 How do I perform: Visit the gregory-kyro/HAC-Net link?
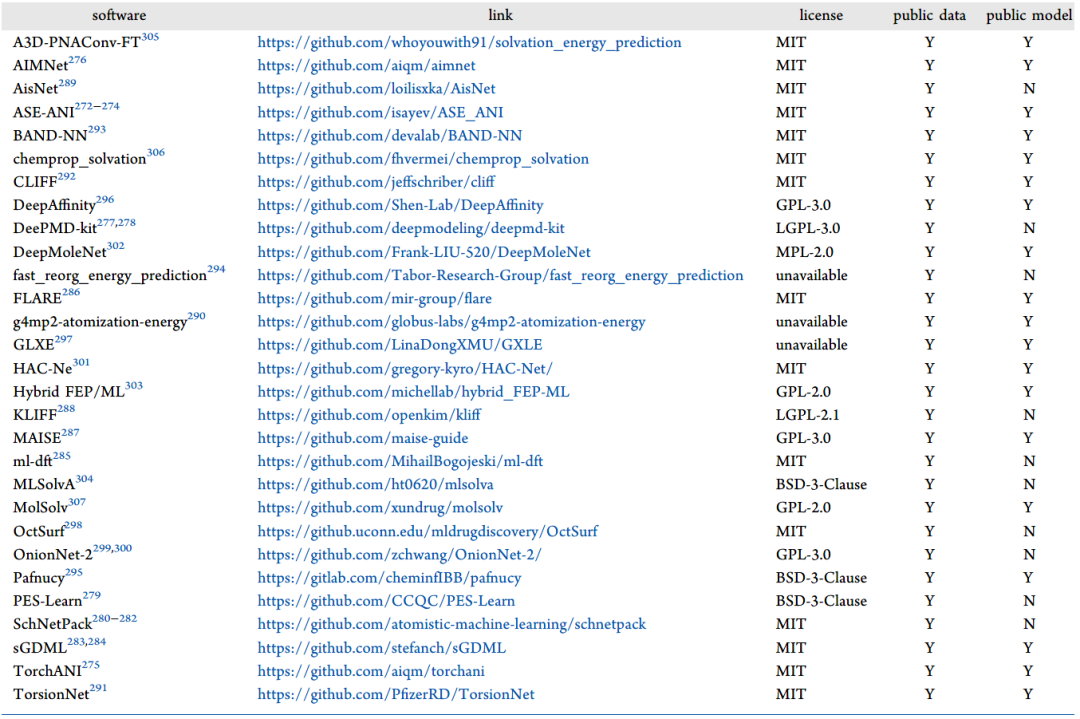(x=405, y=368)
